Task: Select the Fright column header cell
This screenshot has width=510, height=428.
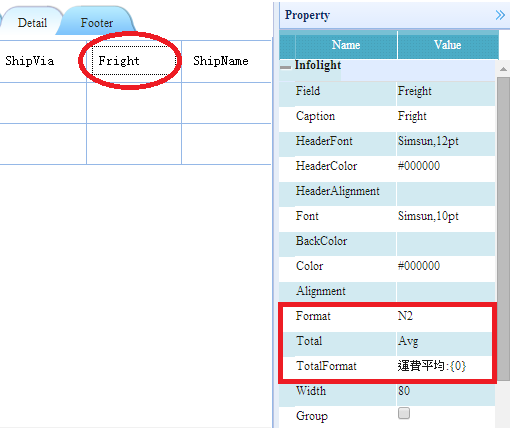Action: pyautogui.click(x=134, y=61)
